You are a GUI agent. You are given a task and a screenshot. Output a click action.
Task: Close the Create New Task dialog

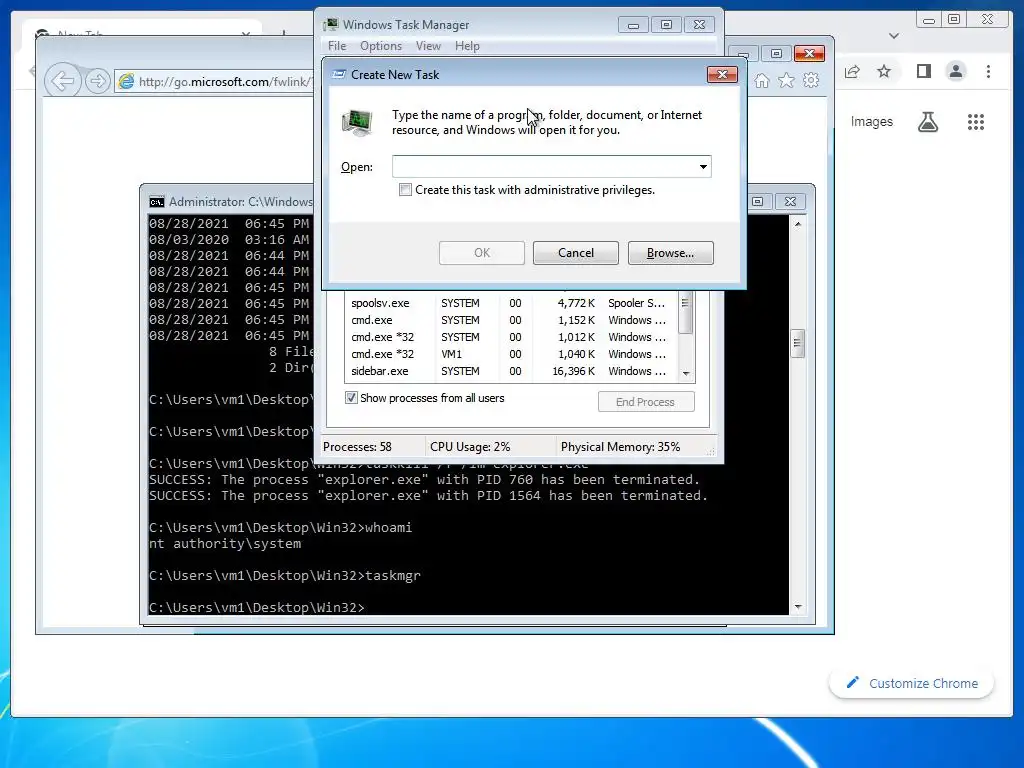(722, 74)
